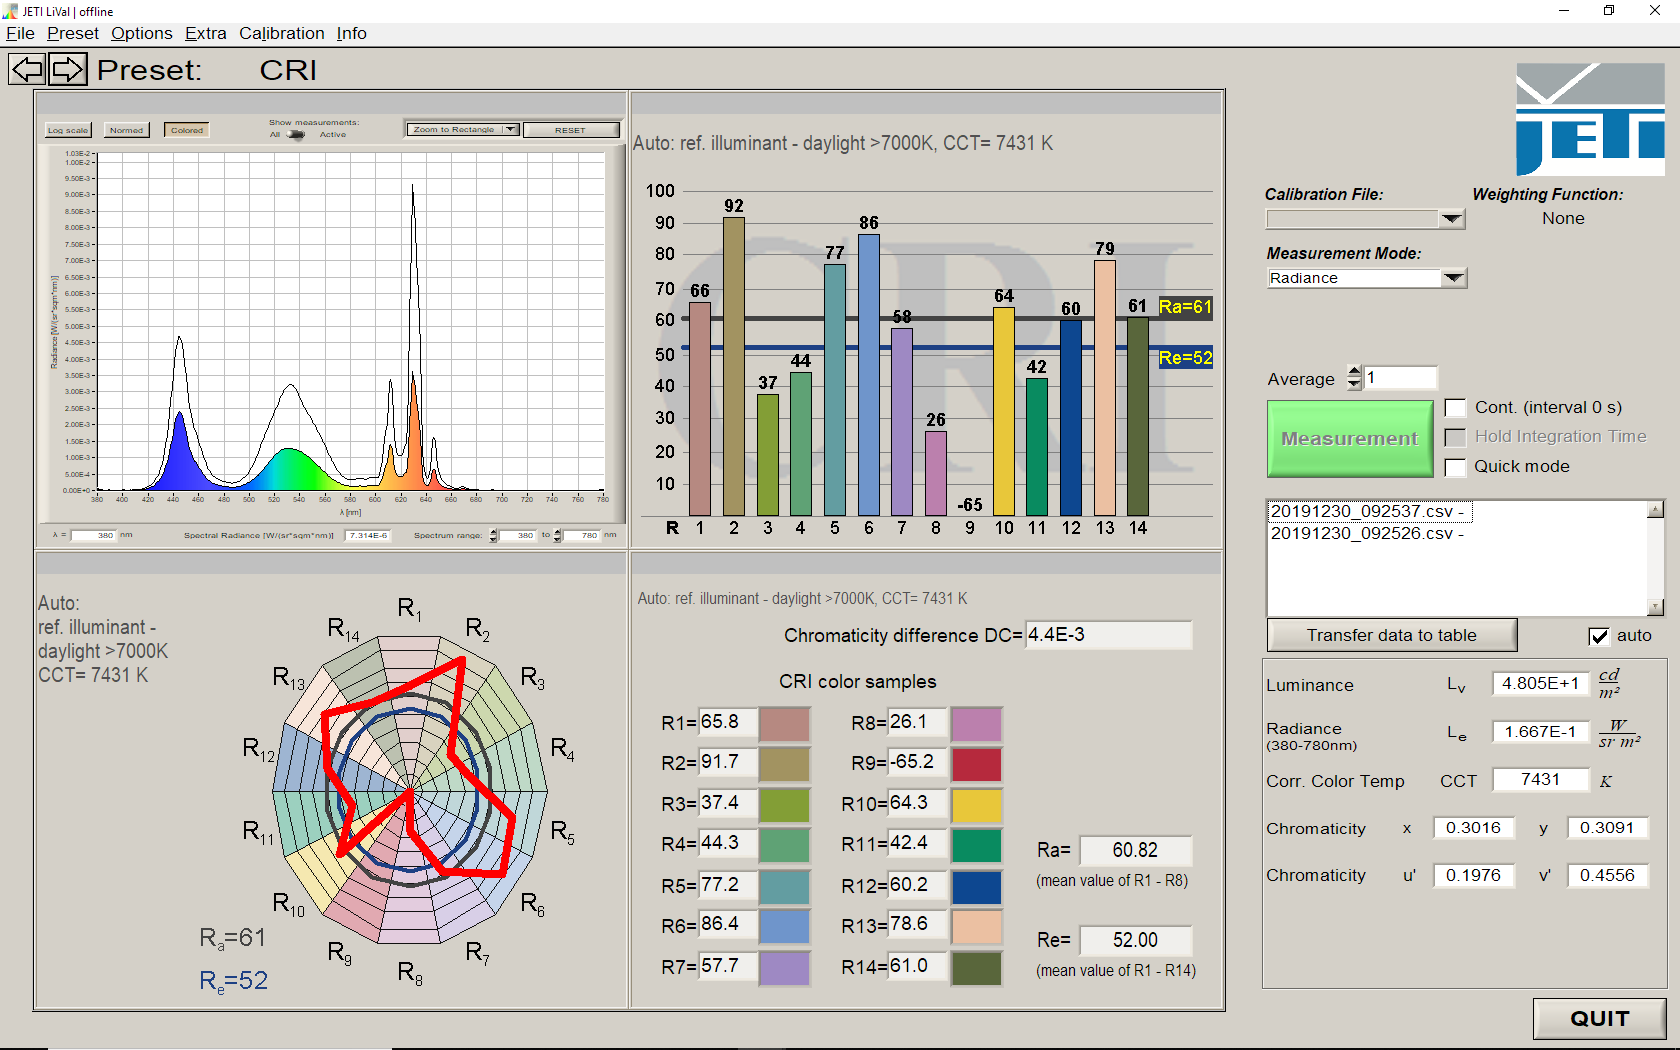This screenshot has width=1680, height=1050.
Task: Toggle Normed spectrum display
Action: click(x=127, y=130)
